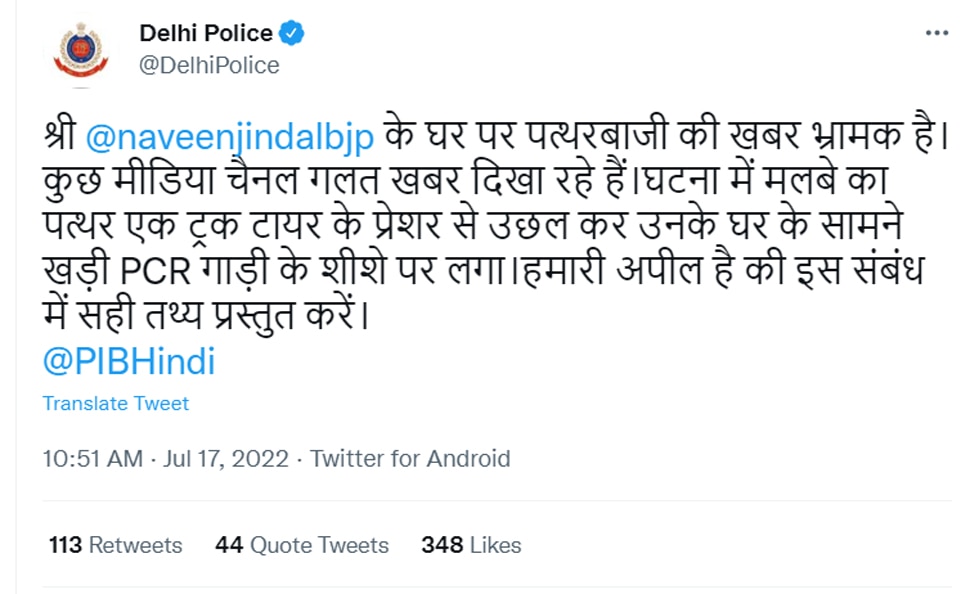The width and height of the screenshot is (970, 594).
Task: Click the 10:51 AM time
Action: click(x=92, y=459)
